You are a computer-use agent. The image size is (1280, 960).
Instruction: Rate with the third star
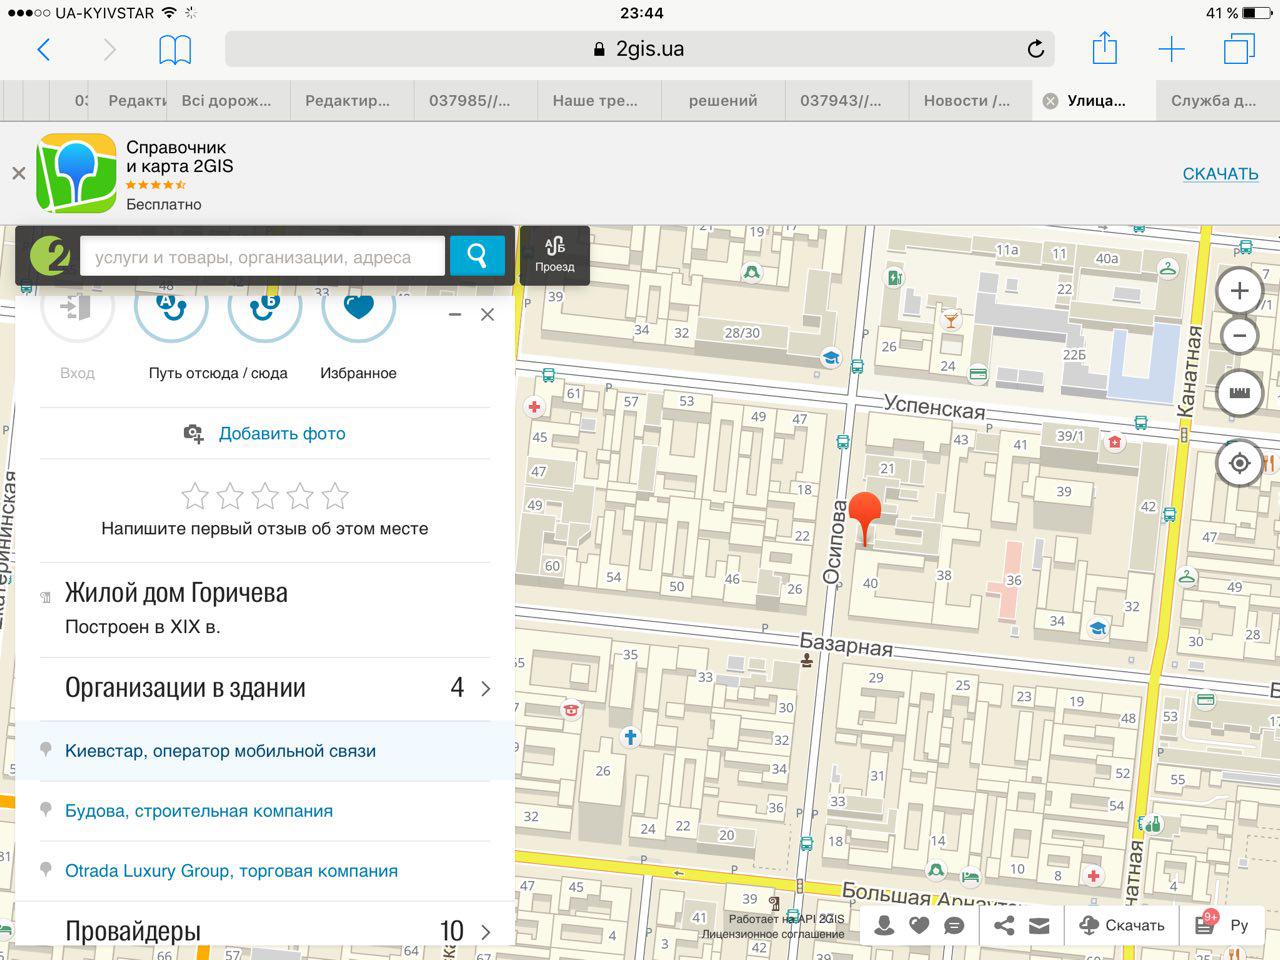[x=265, y=495]
